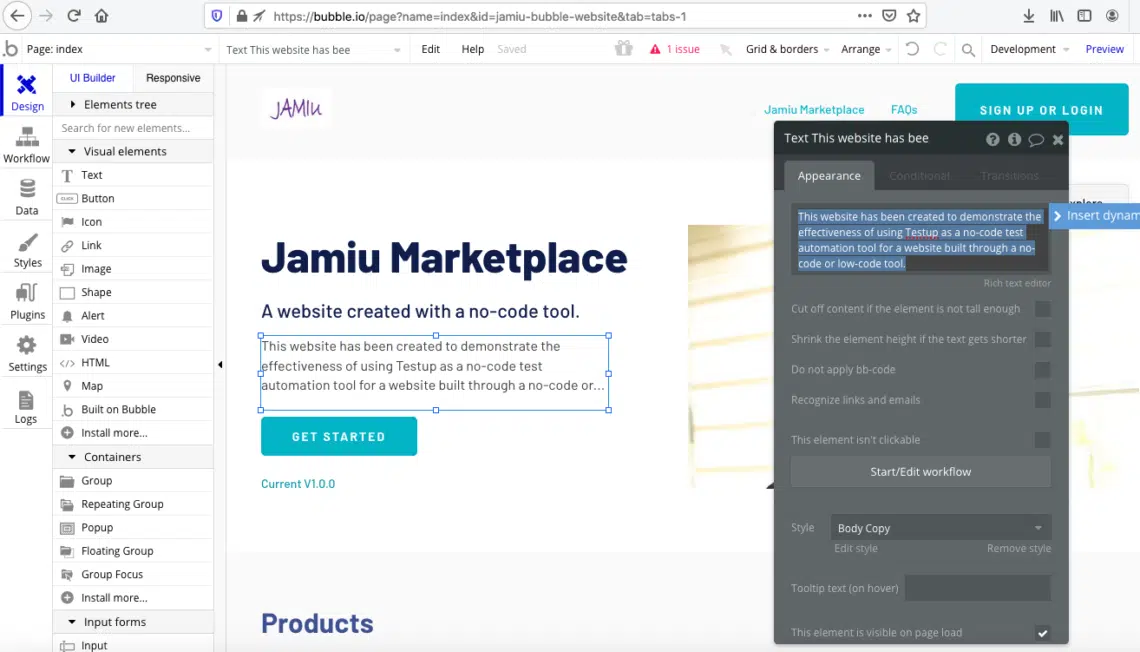Open the Settings section
1140x652 pixels.
click(27, 354)
